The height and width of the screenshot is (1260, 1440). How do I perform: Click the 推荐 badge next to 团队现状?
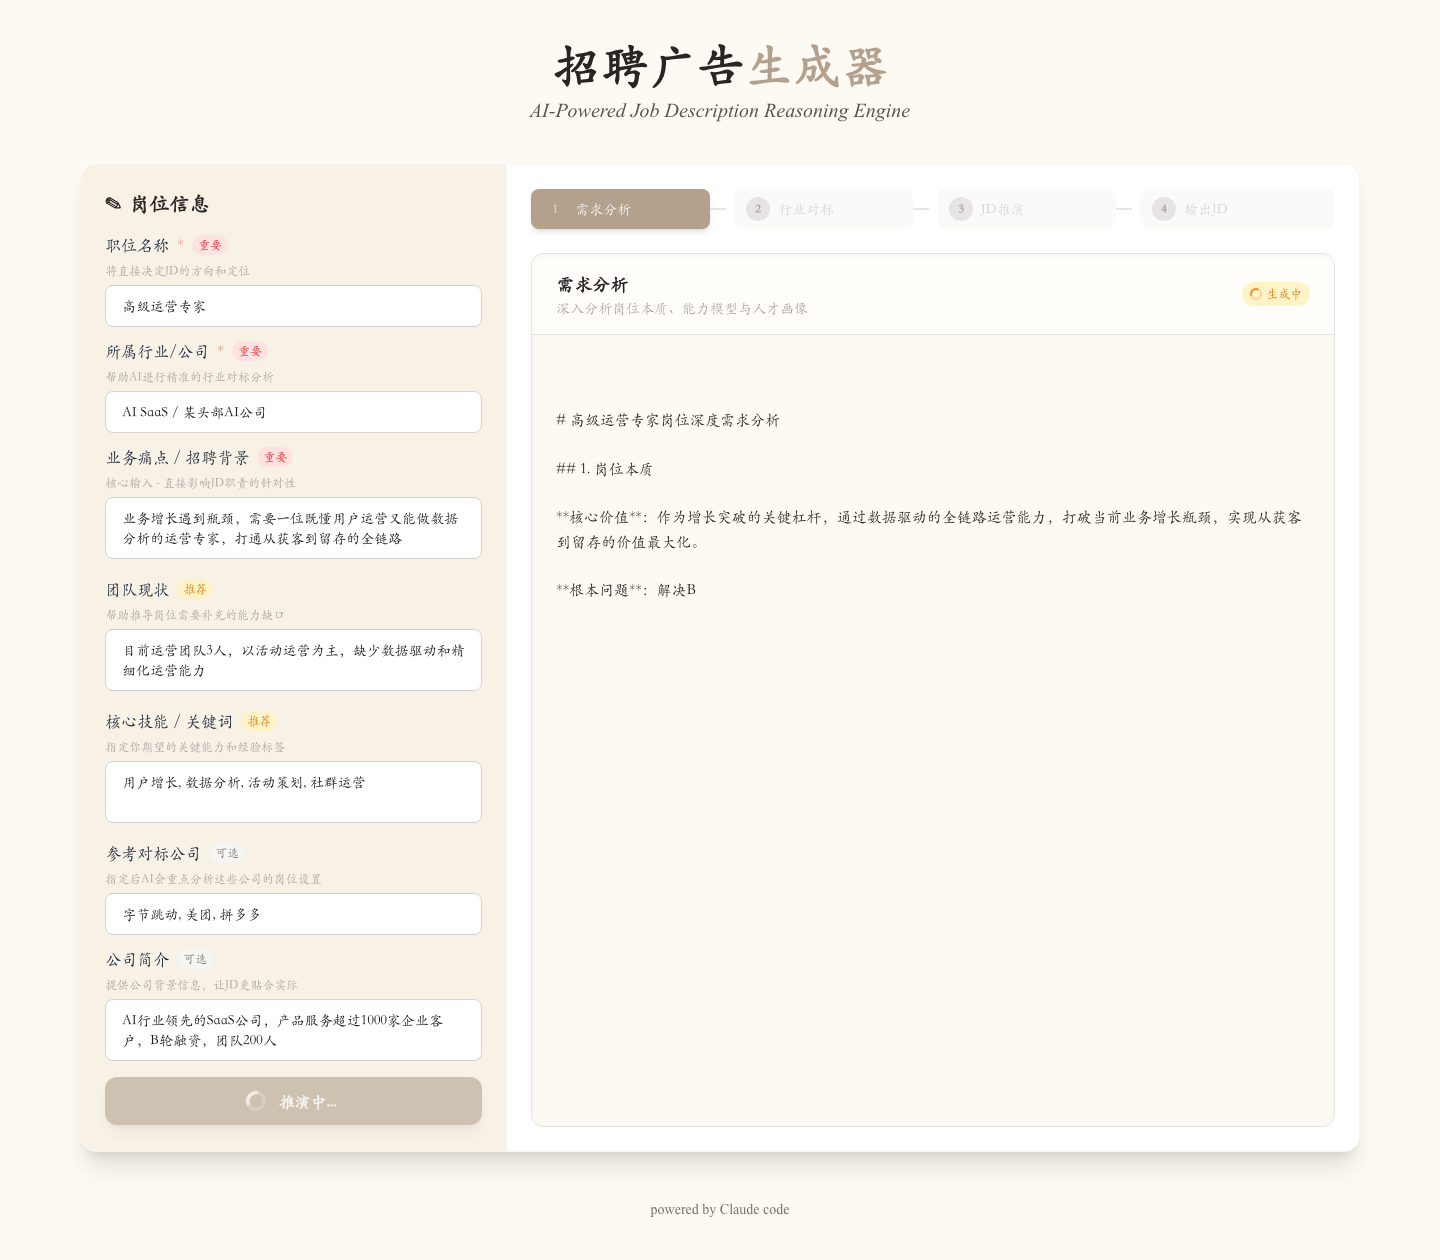196,590
